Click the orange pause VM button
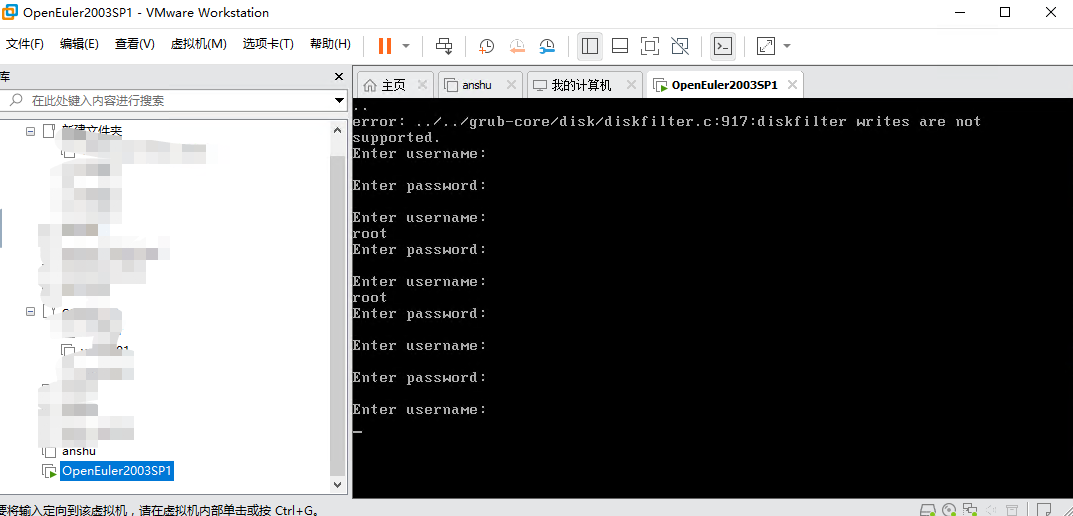1073x516 pixels. click(385, 45)
